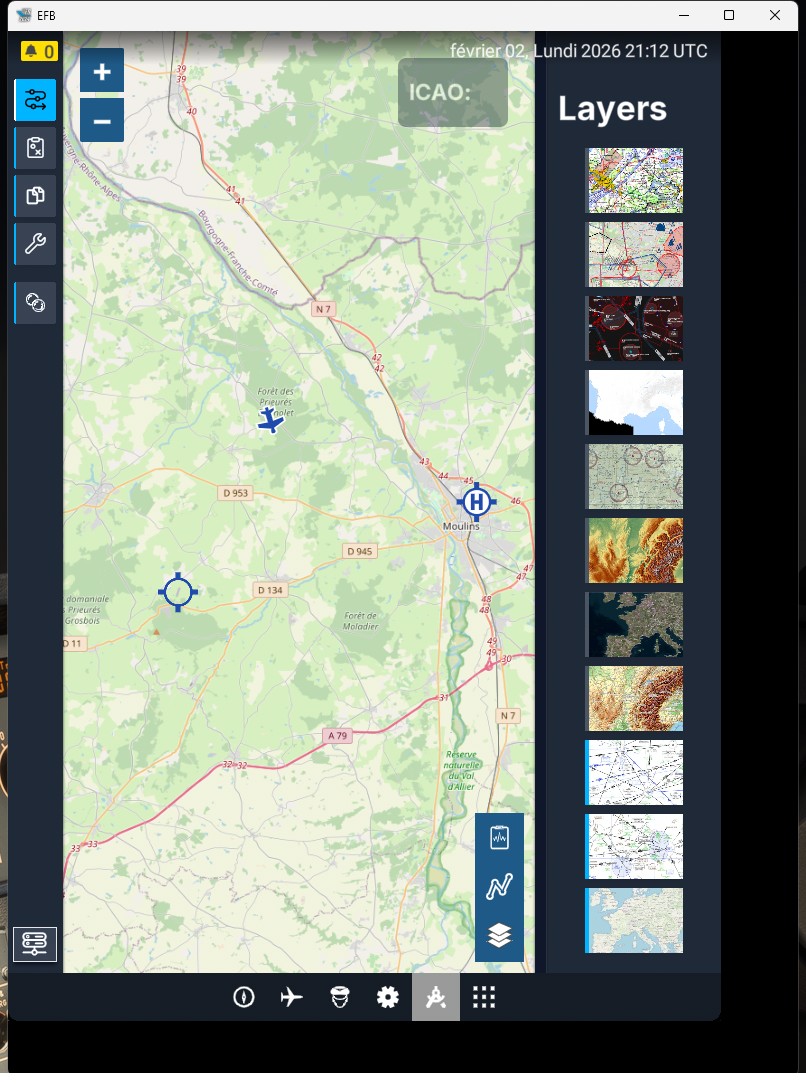Screen dimensions: 806x1084
Task: Zoom out with the minus button
Action: click(x=102, y=121)
